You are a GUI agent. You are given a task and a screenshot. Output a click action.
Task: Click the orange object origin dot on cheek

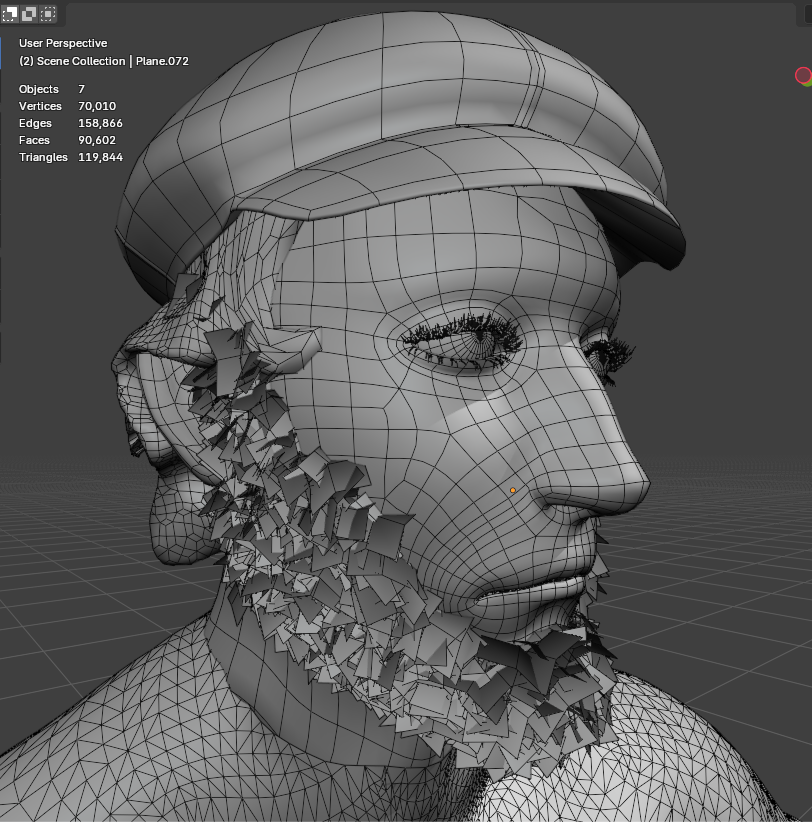pyautogui.click(x=513, y=490)
